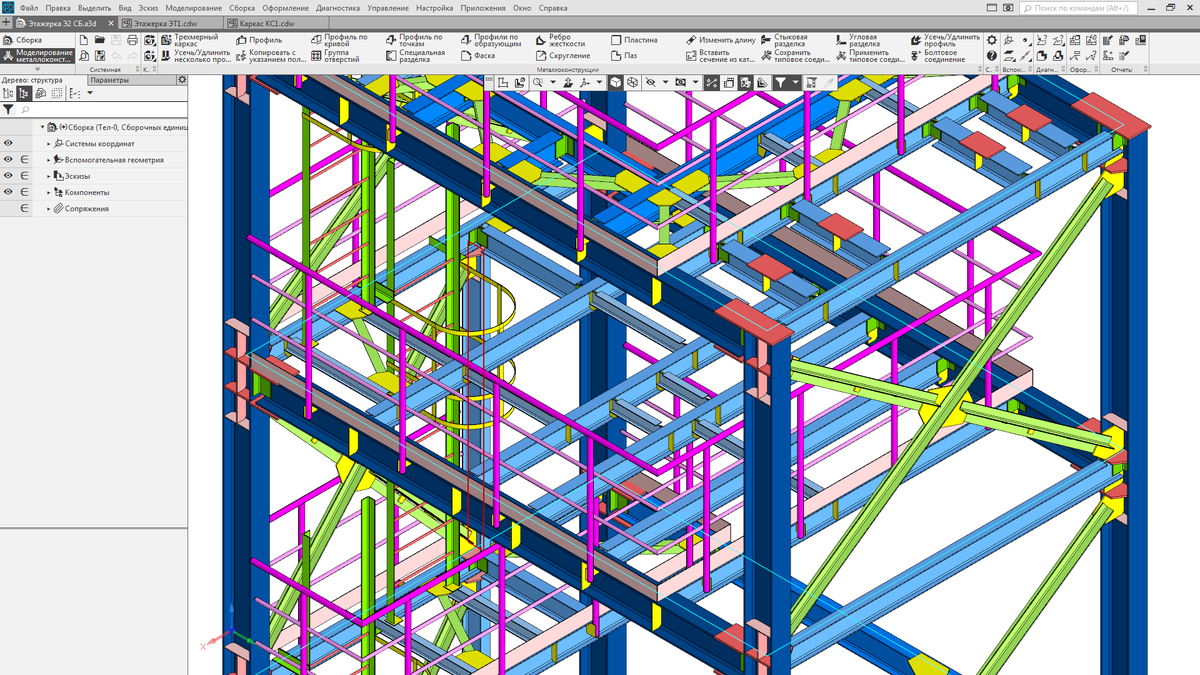Apply the Фаска tool
Viewport: 1200px width, 675px height.
click(478, 56)
